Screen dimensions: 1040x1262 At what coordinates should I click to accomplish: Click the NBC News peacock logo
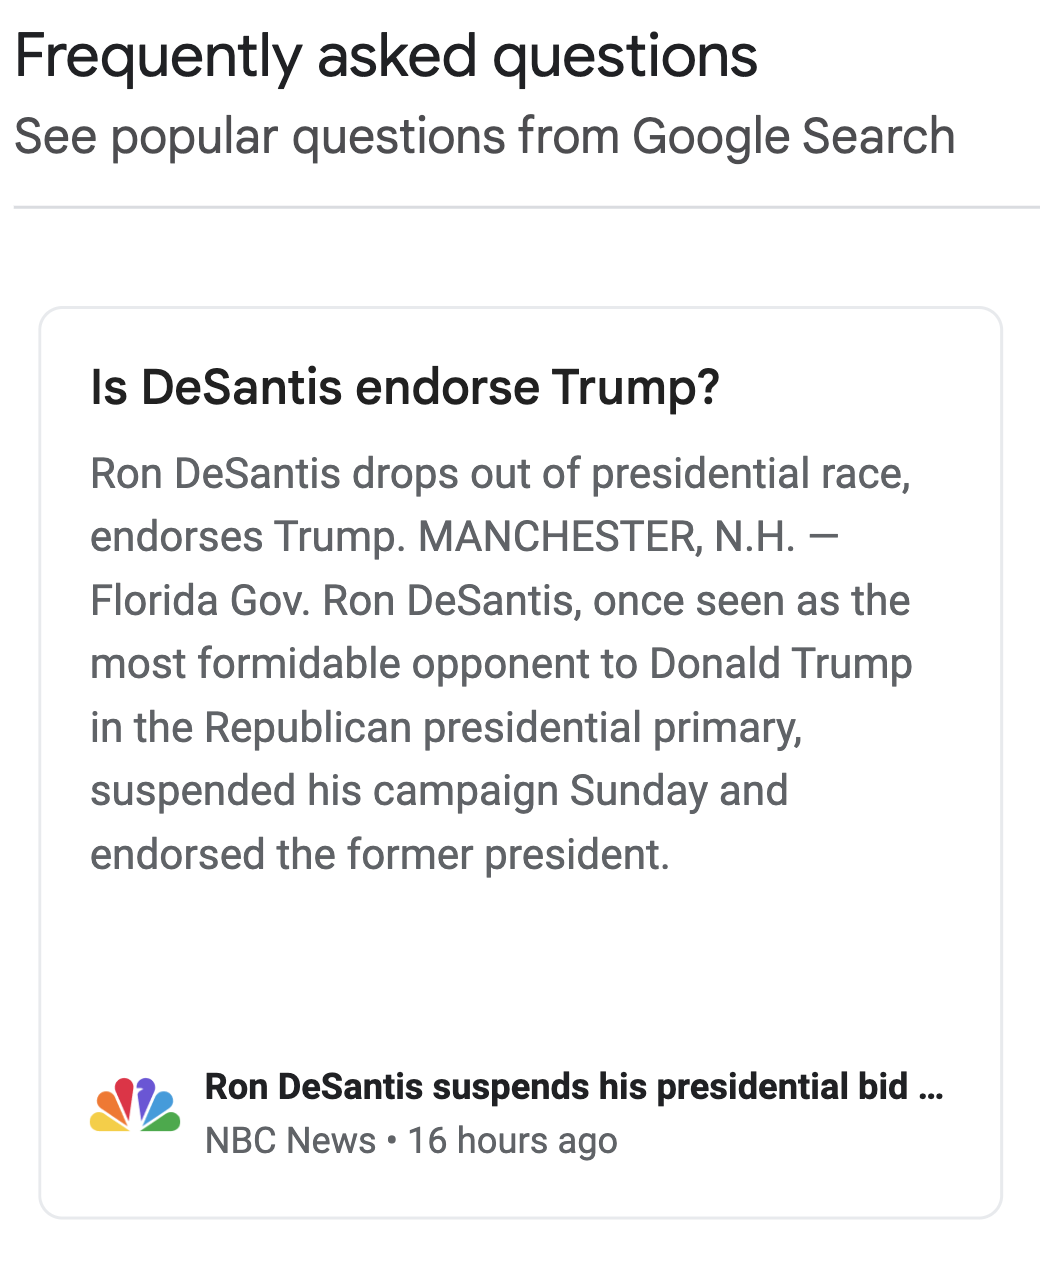click(135, 1106)
